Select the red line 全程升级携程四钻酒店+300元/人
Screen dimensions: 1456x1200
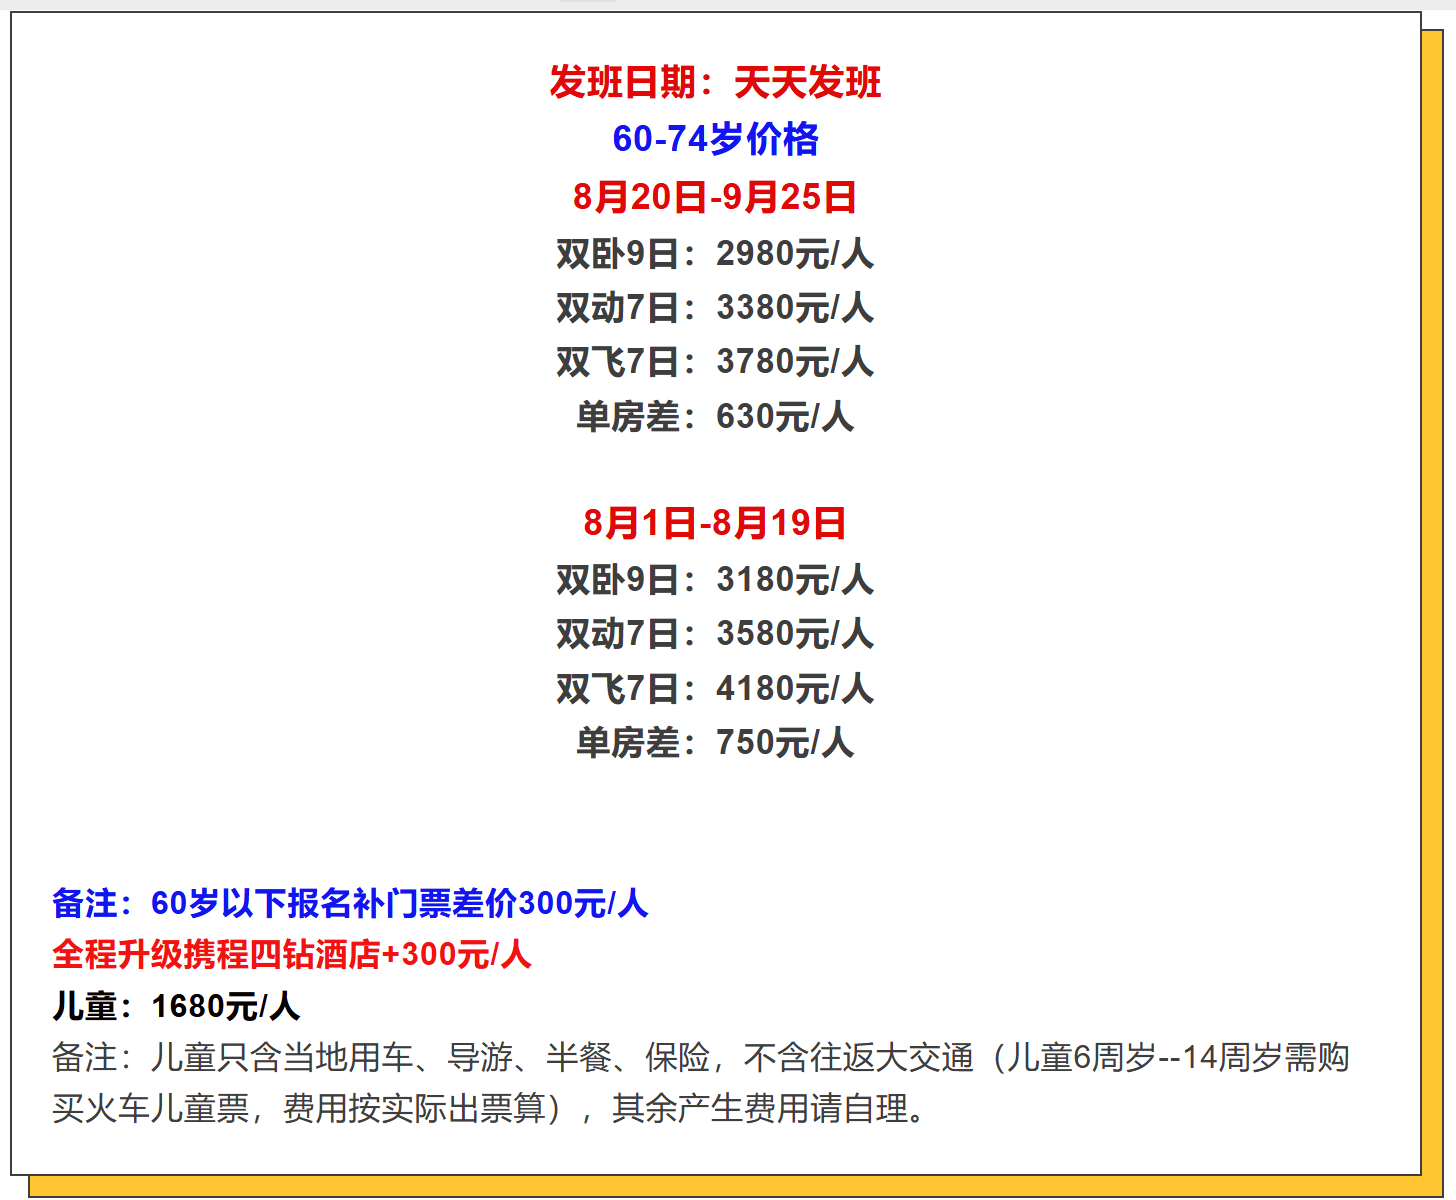292,955
